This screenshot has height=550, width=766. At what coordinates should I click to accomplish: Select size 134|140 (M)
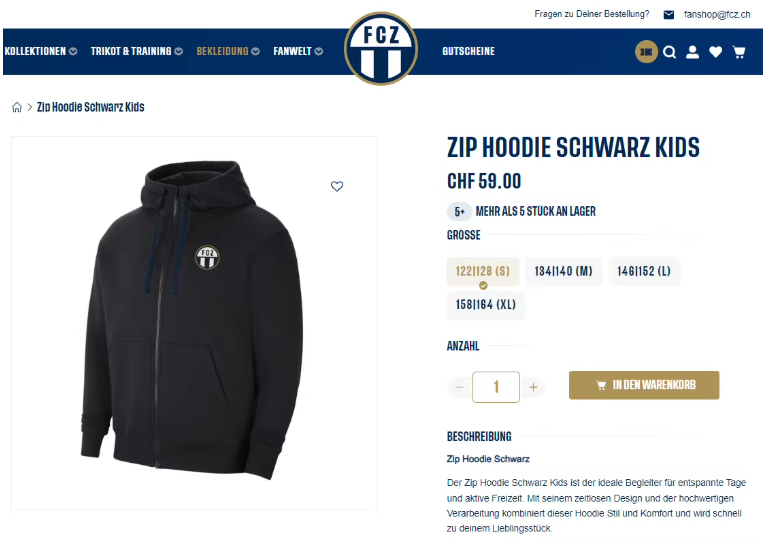563,271
